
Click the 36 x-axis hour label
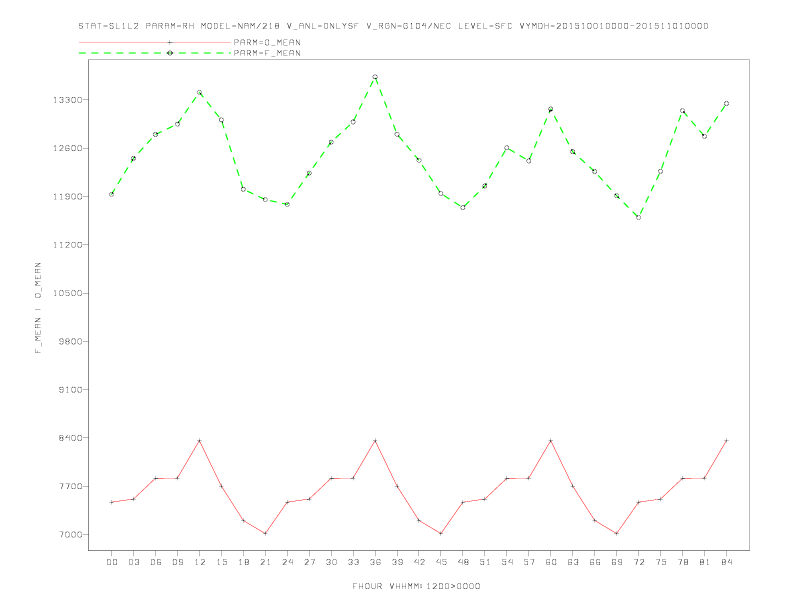[x=375, y=562]
